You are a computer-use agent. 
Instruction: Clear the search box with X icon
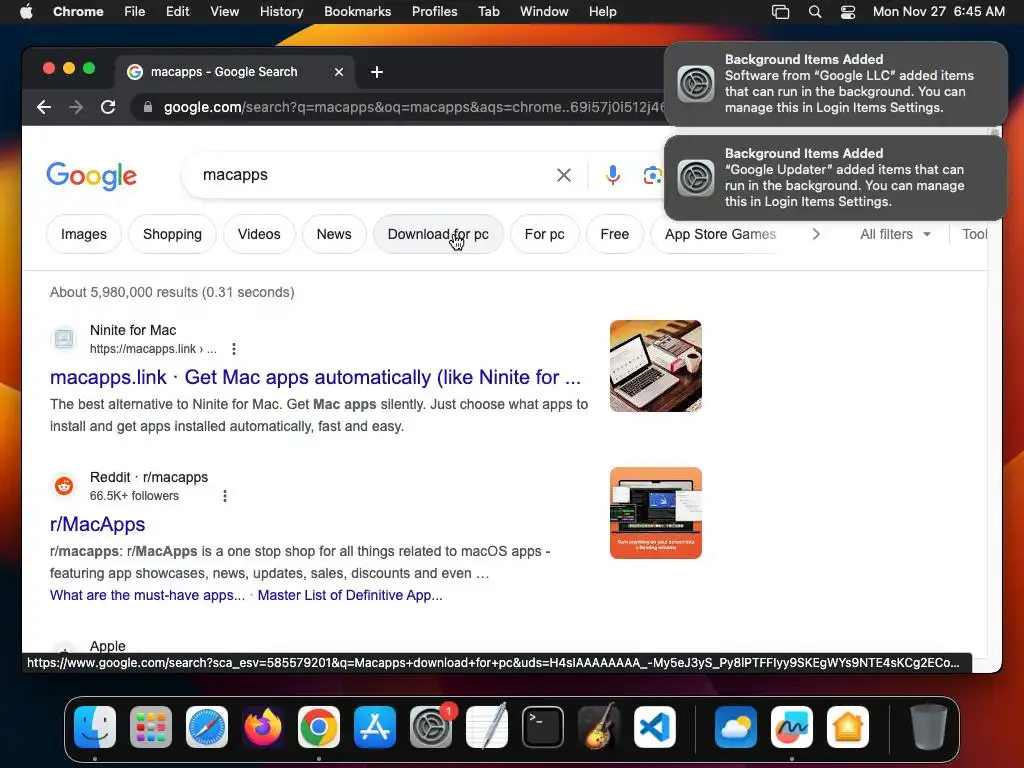564,175
